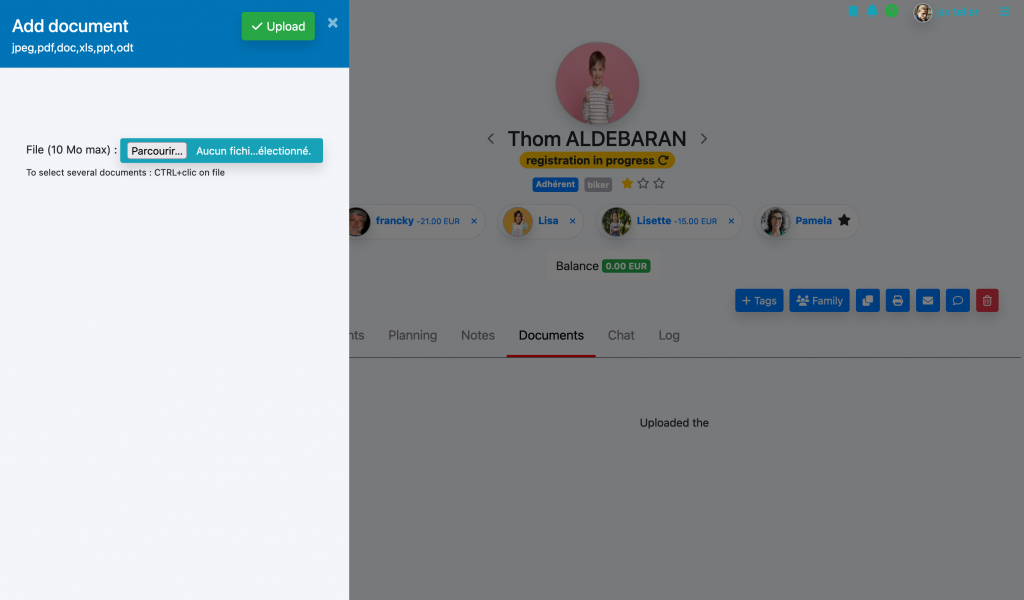Switch to the Planning tab
This screenshot has height=600, width=1024.
tap(413, 336)
